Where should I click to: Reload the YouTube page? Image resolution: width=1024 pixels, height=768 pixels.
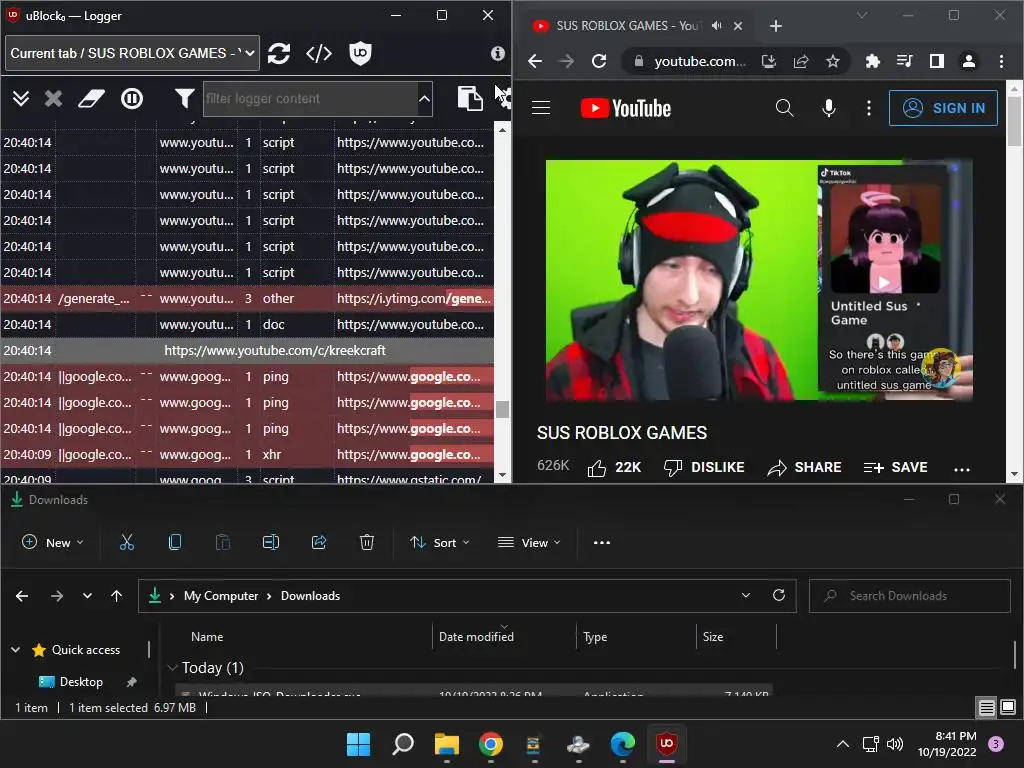coord(599,61)
